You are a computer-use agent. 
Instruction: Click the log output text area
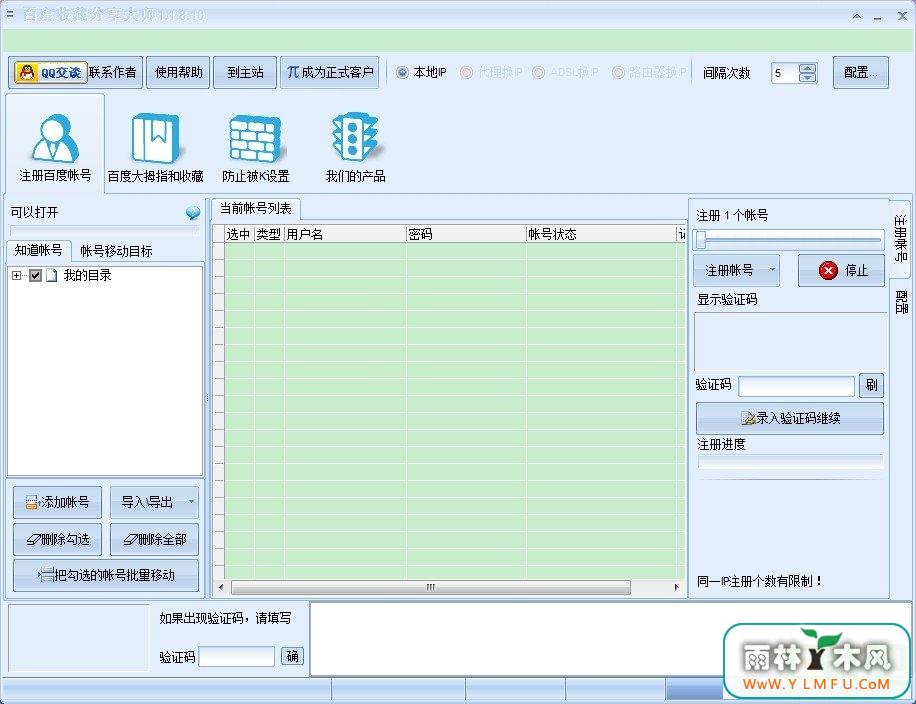pos(514,639)
